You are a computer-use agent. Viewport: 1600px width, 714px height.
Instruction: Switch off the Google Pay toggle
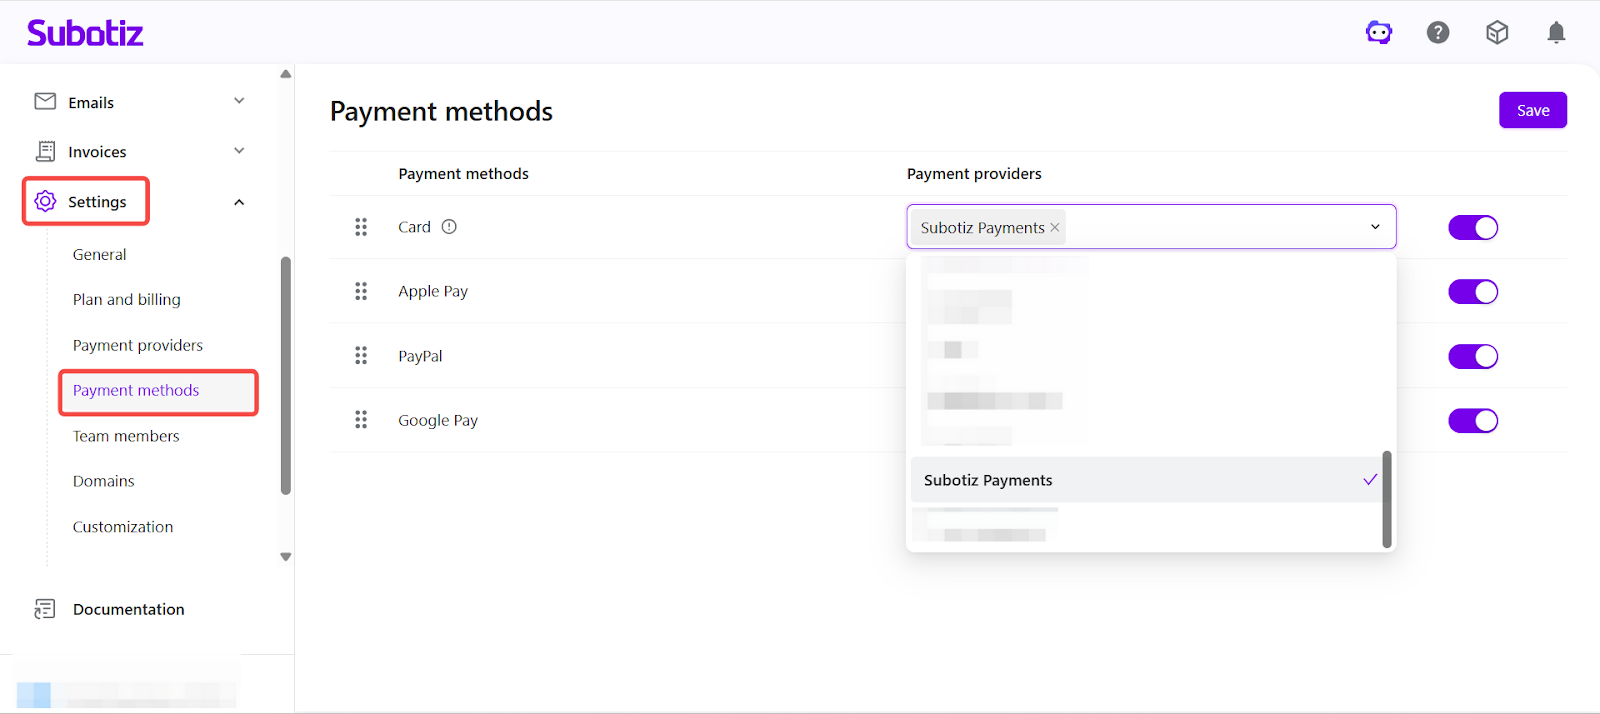[x=1473, y=421]
